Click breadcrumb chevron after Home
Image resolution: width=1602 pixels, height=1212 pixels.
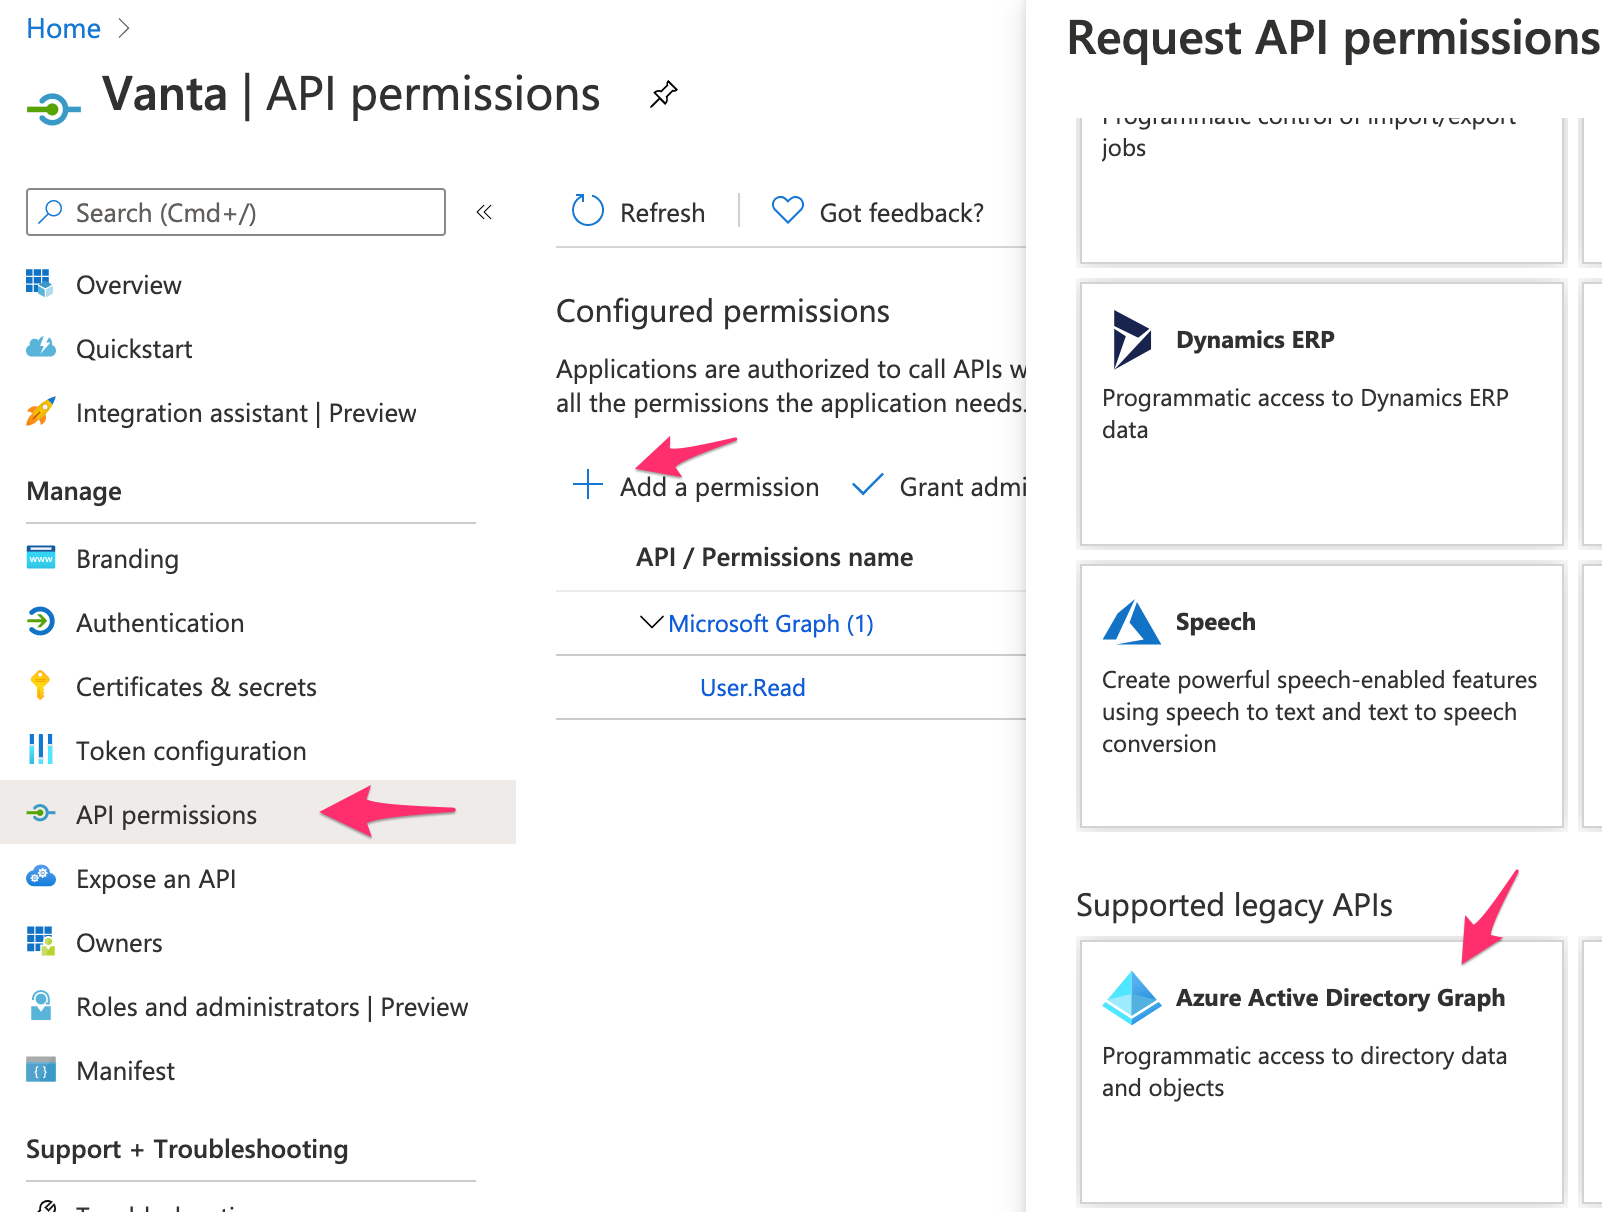point(124,29)
